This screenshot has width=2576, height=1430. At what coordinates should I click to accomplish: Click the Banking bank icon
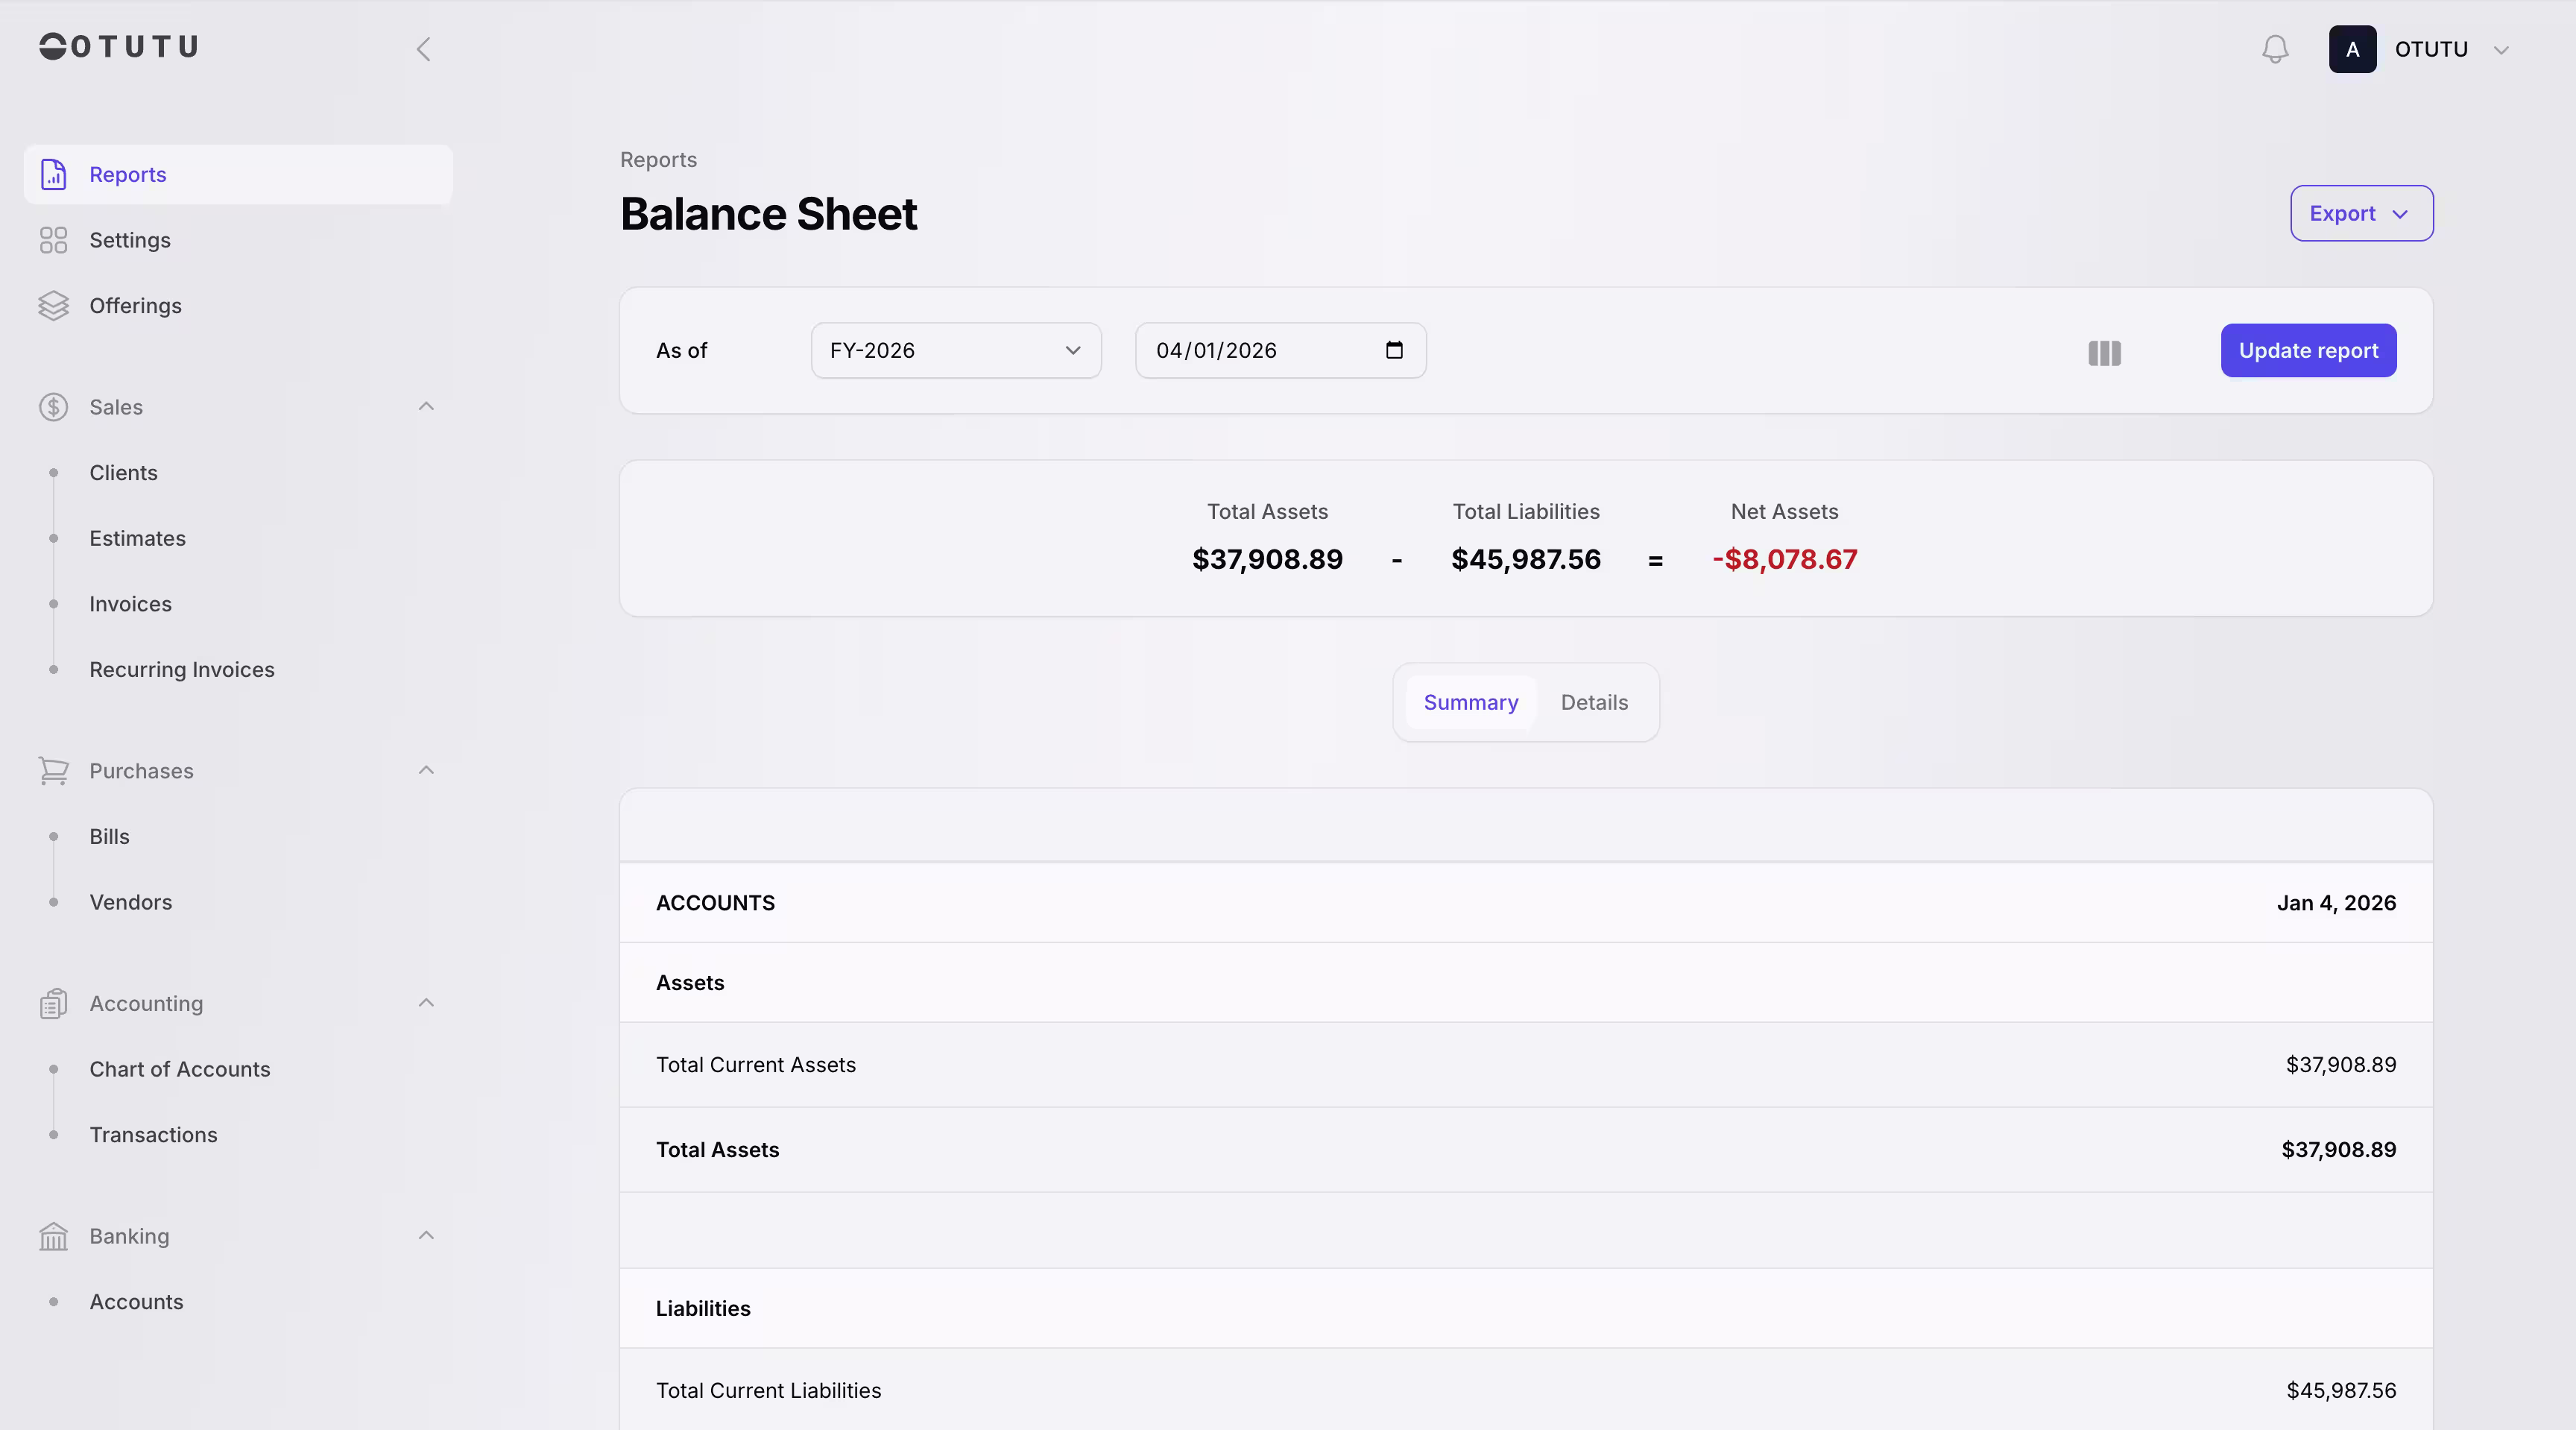pos(53,1236)
